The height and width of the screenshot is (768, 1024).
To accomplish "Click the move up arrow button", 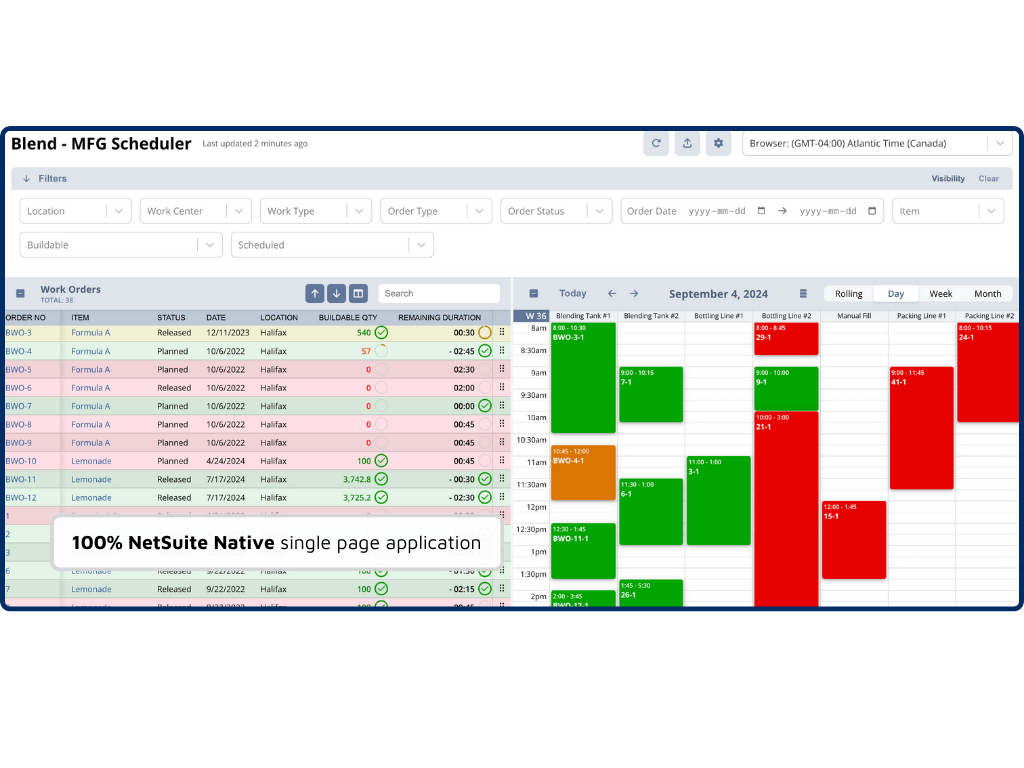I will (x=315, y=293).
